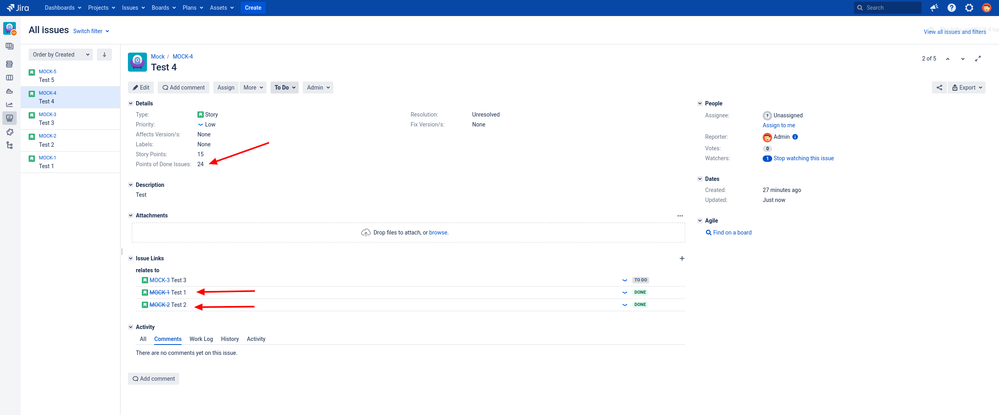Switch to the All activity tab
Image resolution: width=999 pixels, height=415 pixels.
click(x=143, y=339)
